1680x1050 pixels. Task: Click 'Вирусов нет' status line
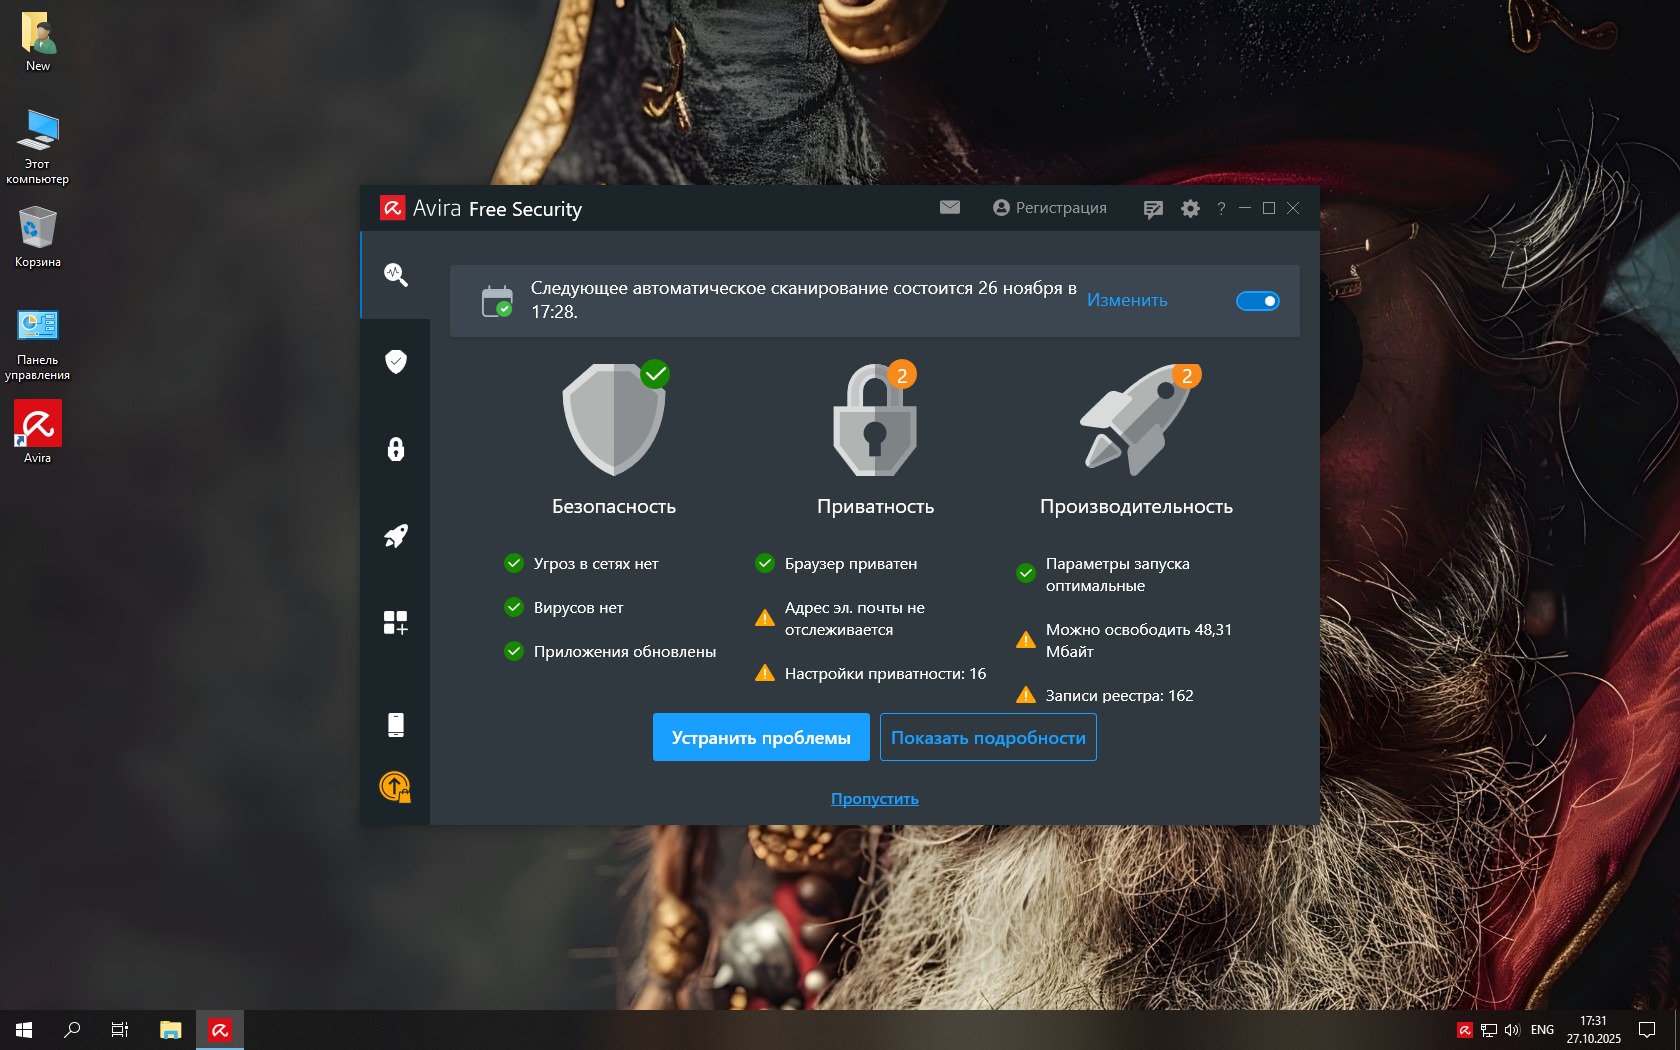point(564,608)
